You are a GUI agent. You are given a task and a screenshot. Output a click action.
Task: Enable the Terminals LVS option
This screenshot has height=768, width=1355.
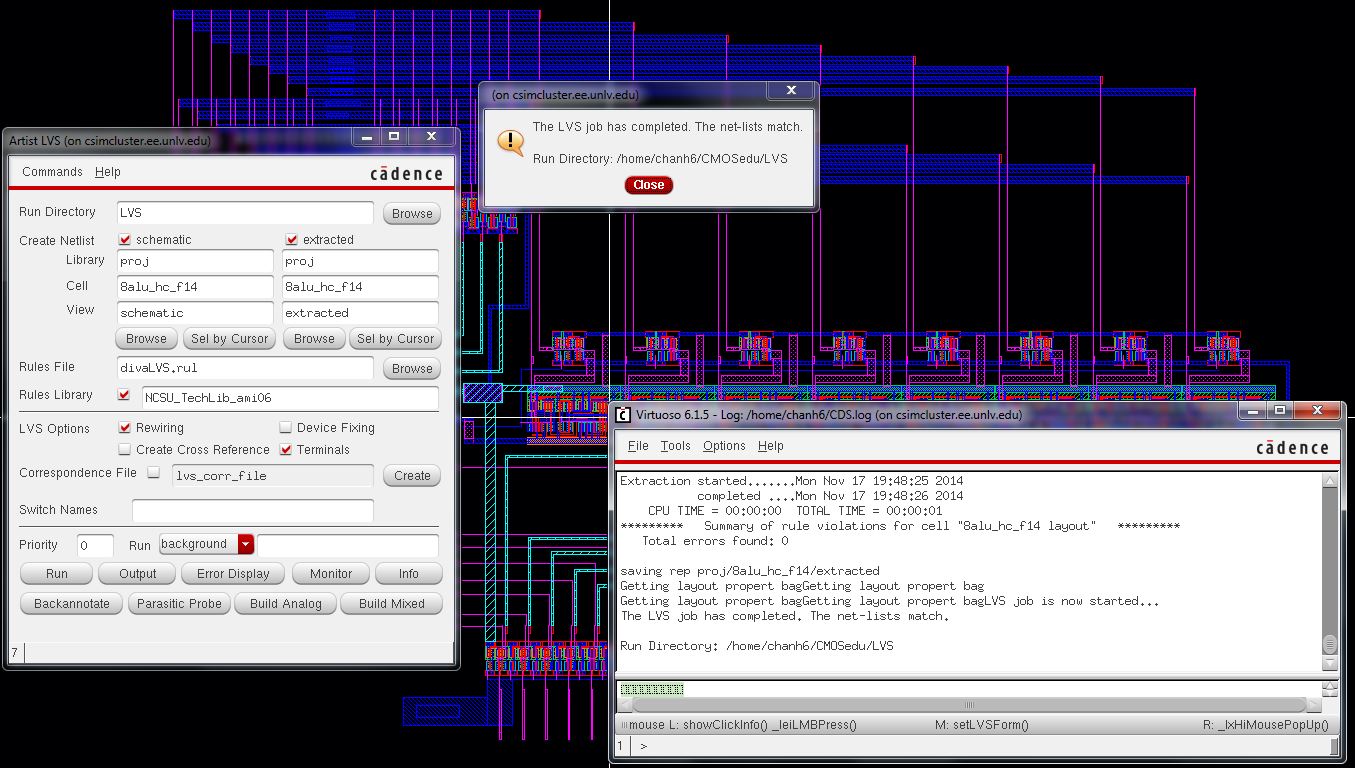tap(287, 449)
